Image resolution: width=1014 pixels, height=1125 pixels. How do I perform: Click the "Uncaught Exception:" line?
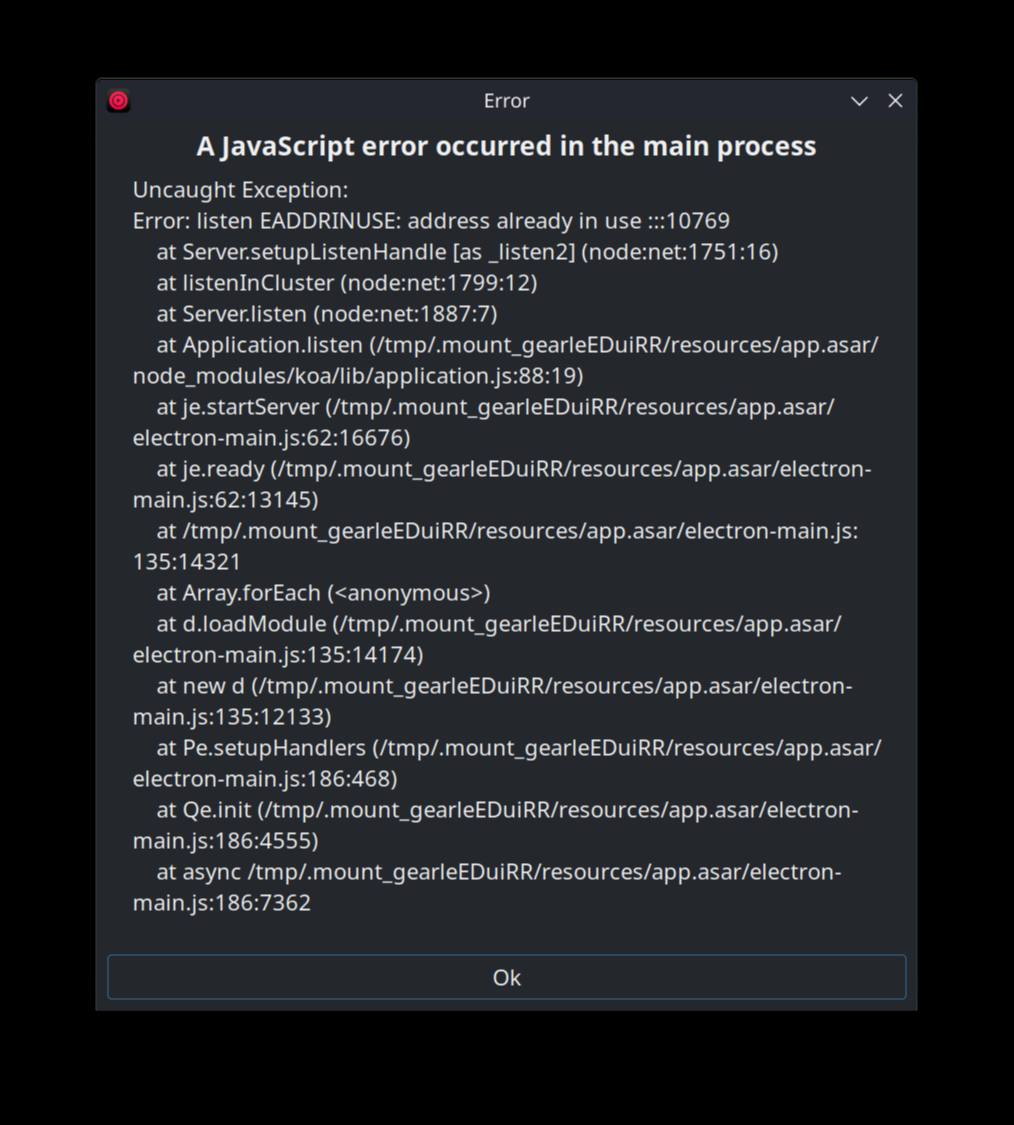tap(240, 190)
